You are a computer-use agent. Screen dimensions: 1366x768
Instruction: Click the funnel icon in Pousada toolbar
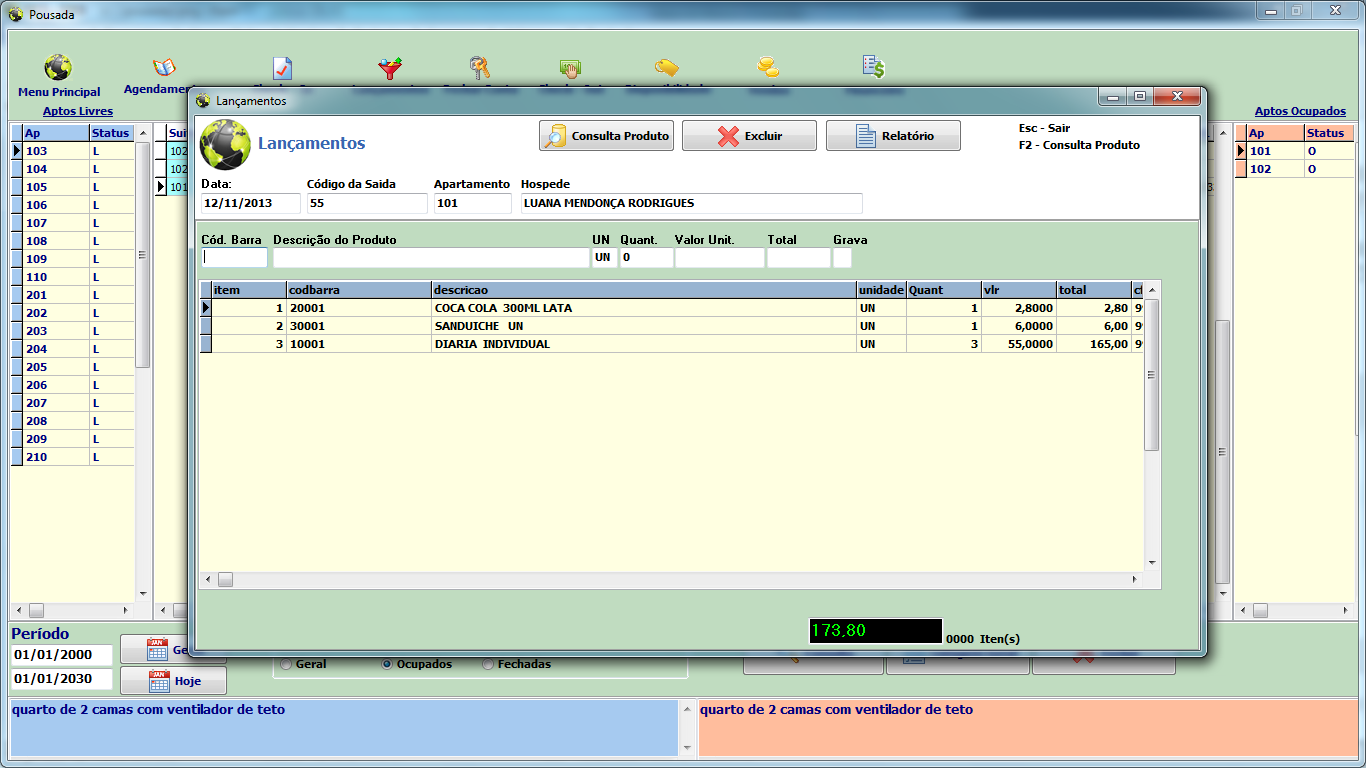[x=390, y=68]
